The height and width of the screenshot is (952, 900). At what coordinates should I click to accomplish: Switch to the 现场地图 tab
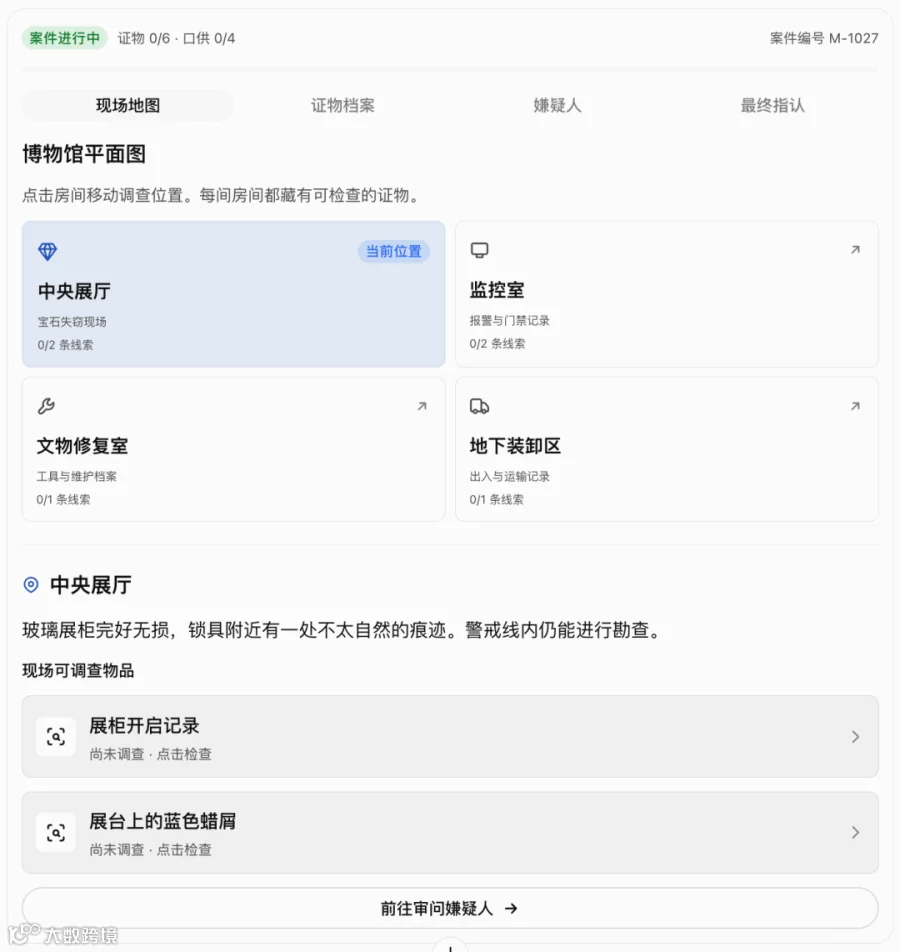tap(128, 106)
